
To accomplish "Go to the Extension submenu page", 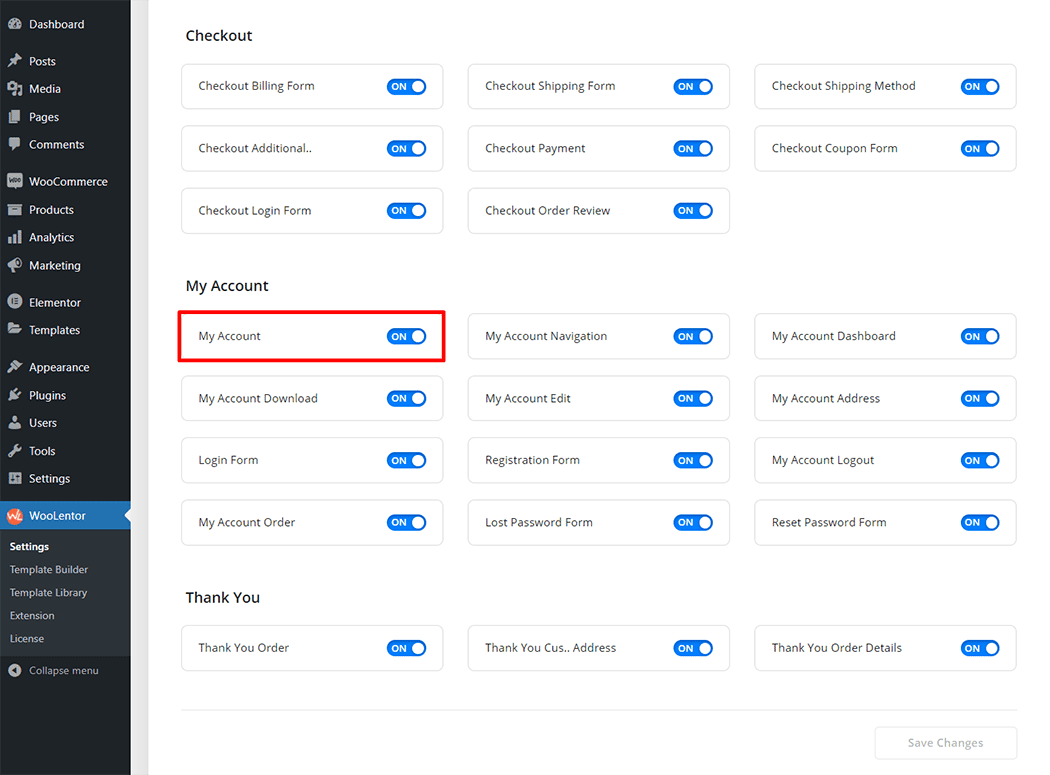I will 32,616.
